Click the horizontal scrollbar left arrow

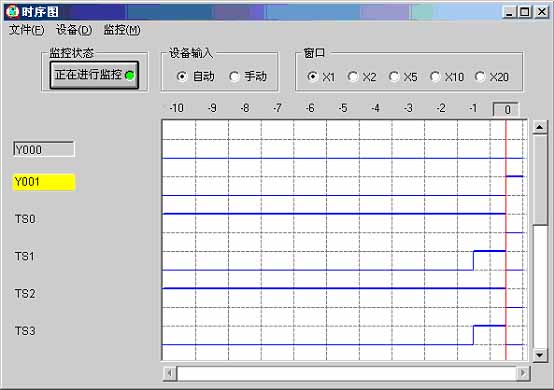coord(170,373)
